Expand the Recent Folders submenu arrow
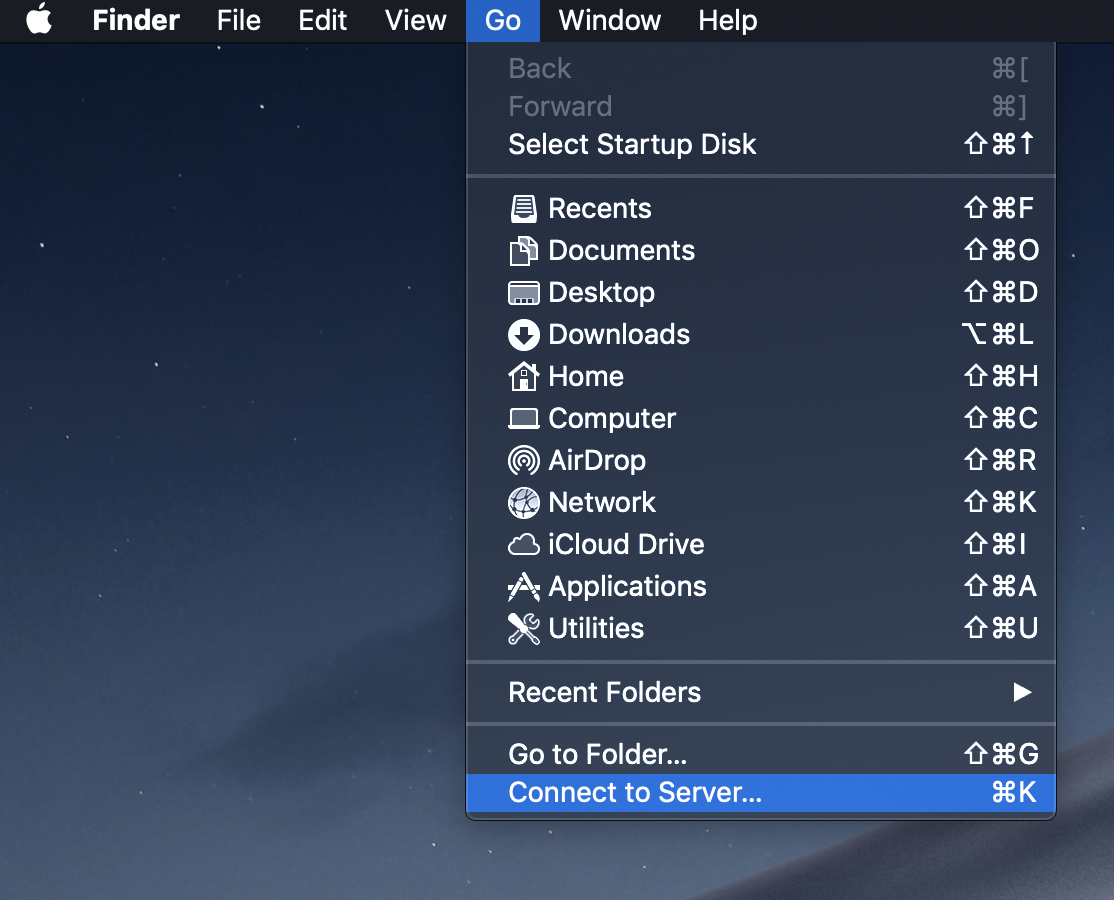 coord(1022,692)
